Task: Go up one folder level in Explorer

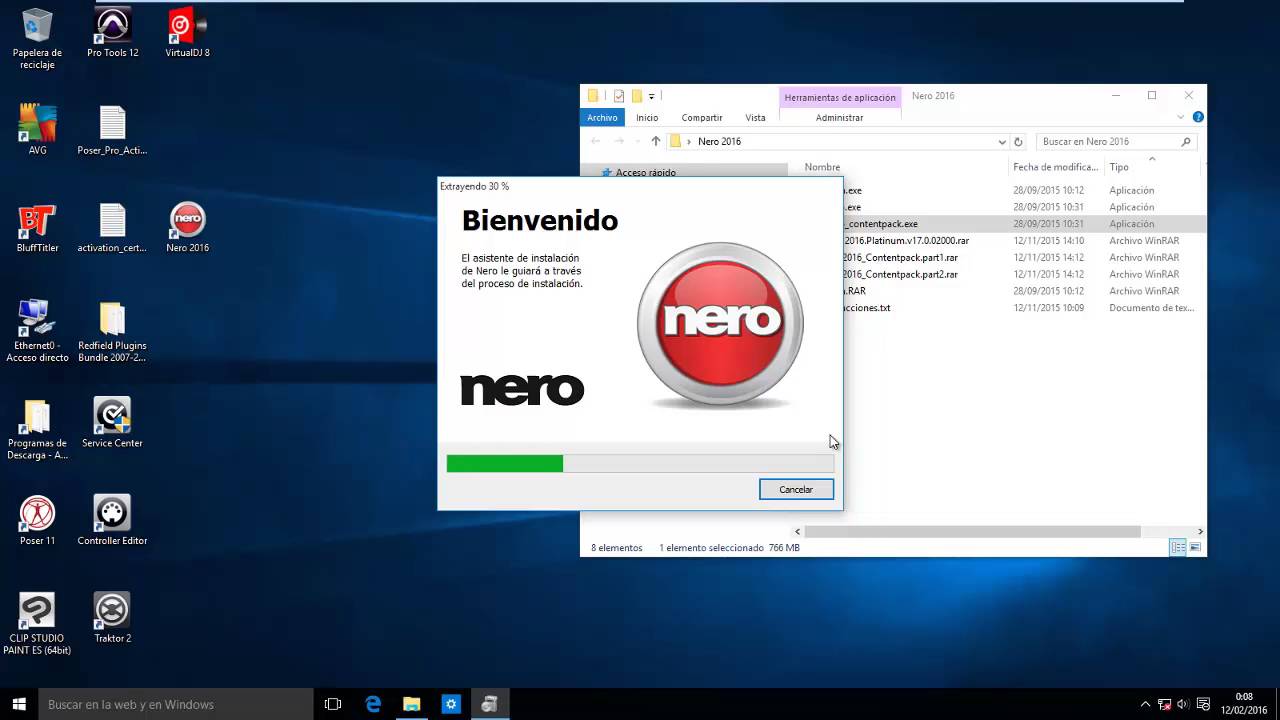Action: coord(656,142)
